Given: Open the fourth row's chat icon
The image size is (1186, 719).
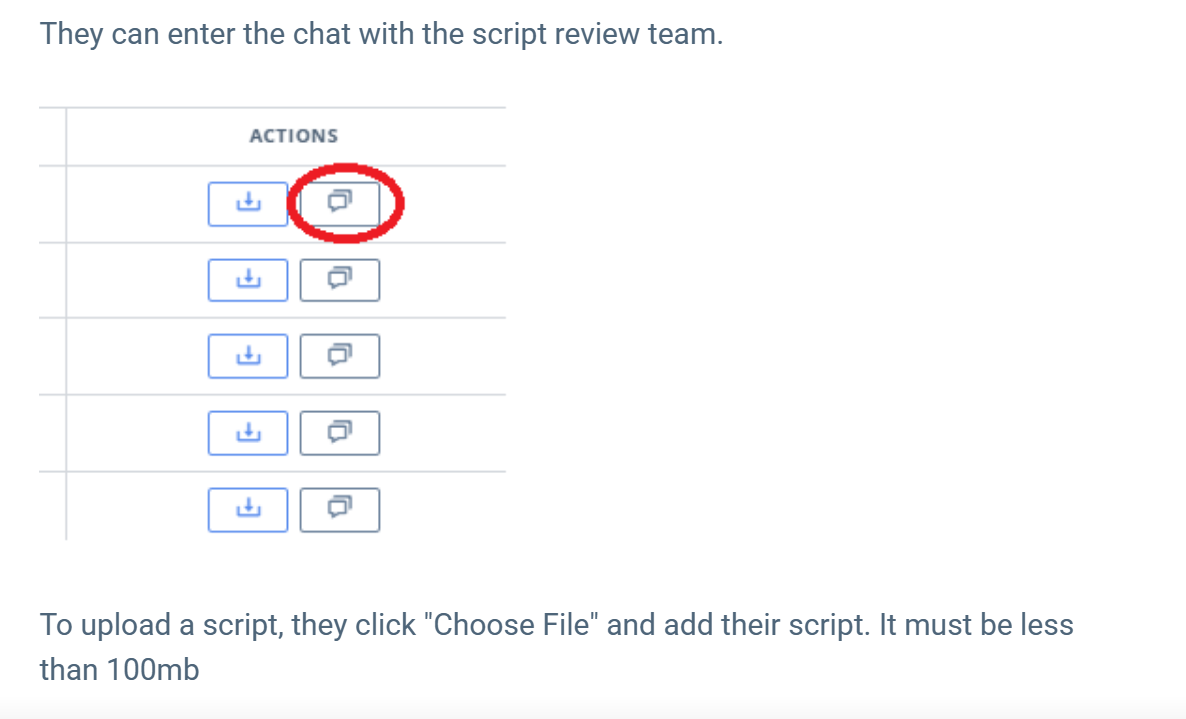Looking at the screenshot, I should (340, 433).
